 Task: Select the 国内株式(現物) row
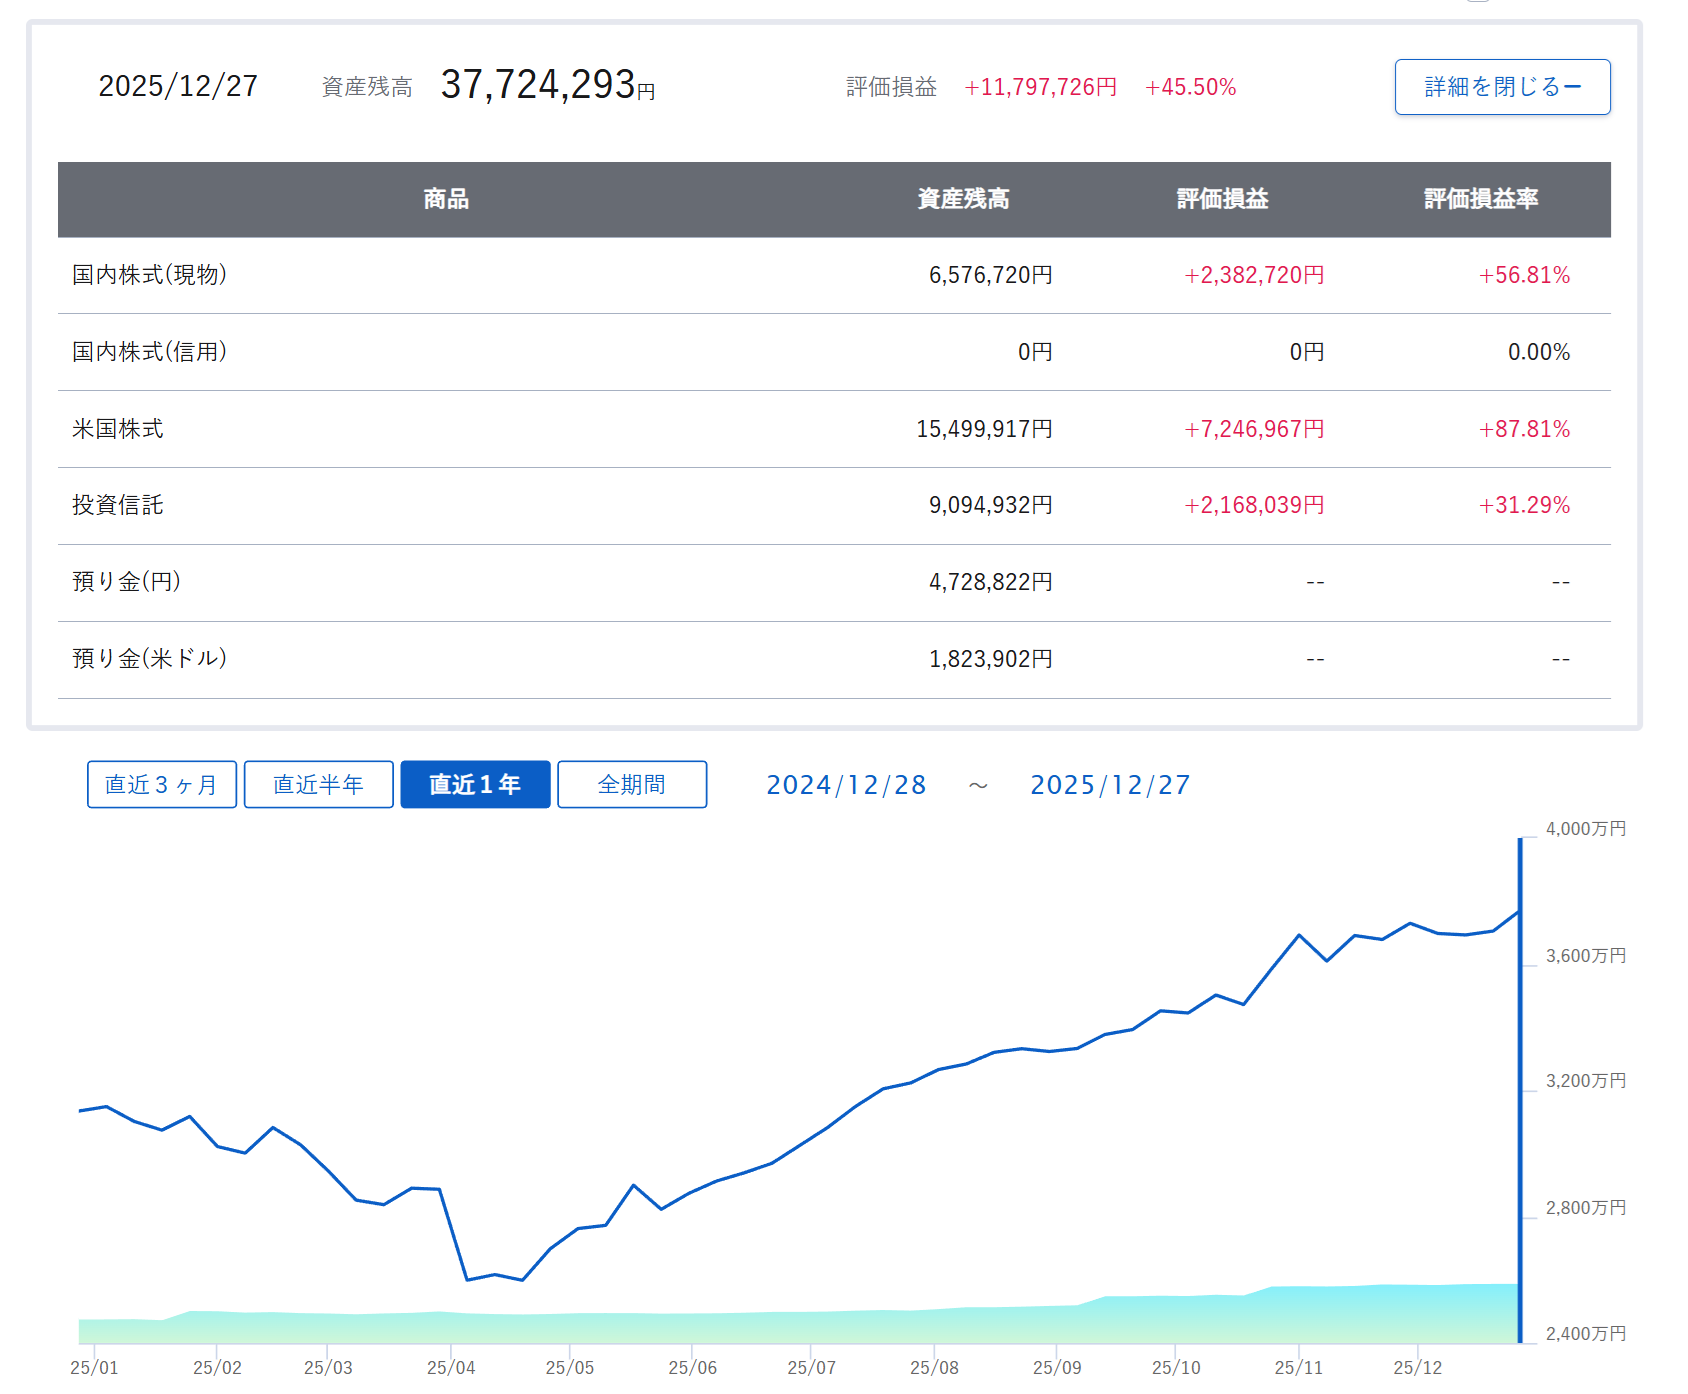[x=150, y=275]
